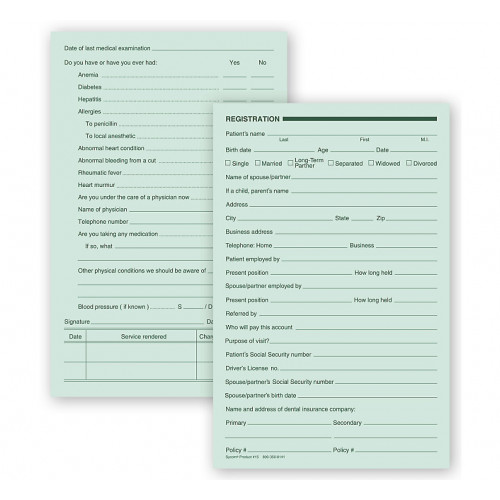Click the If a child, parent's name line
Image resolution: width=500 pixels, height=500 pixels.
pyautogui.click(x=364, y=191)
